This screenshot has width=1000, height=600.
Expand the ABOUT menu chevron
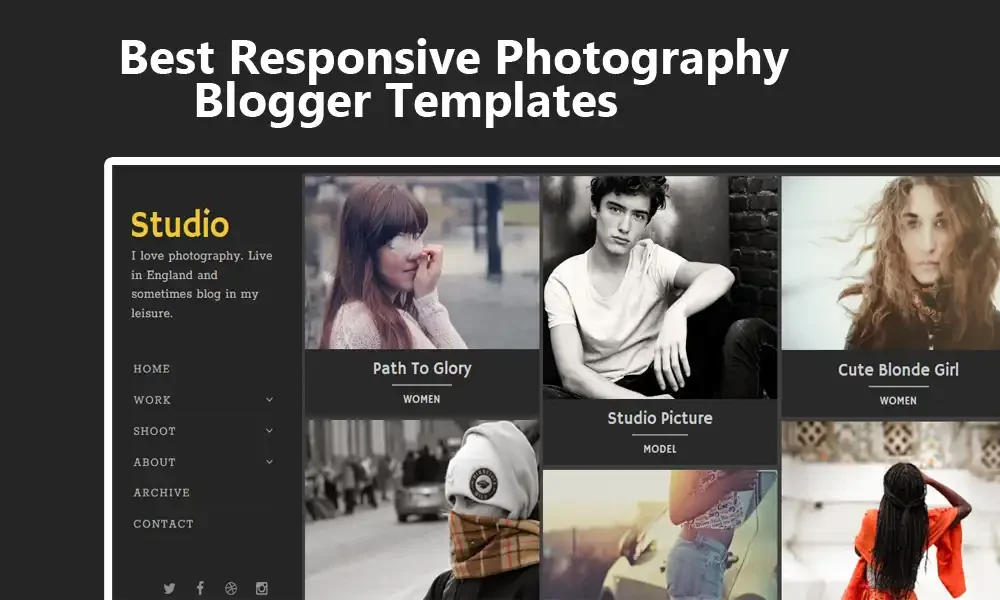coord(269,462)
